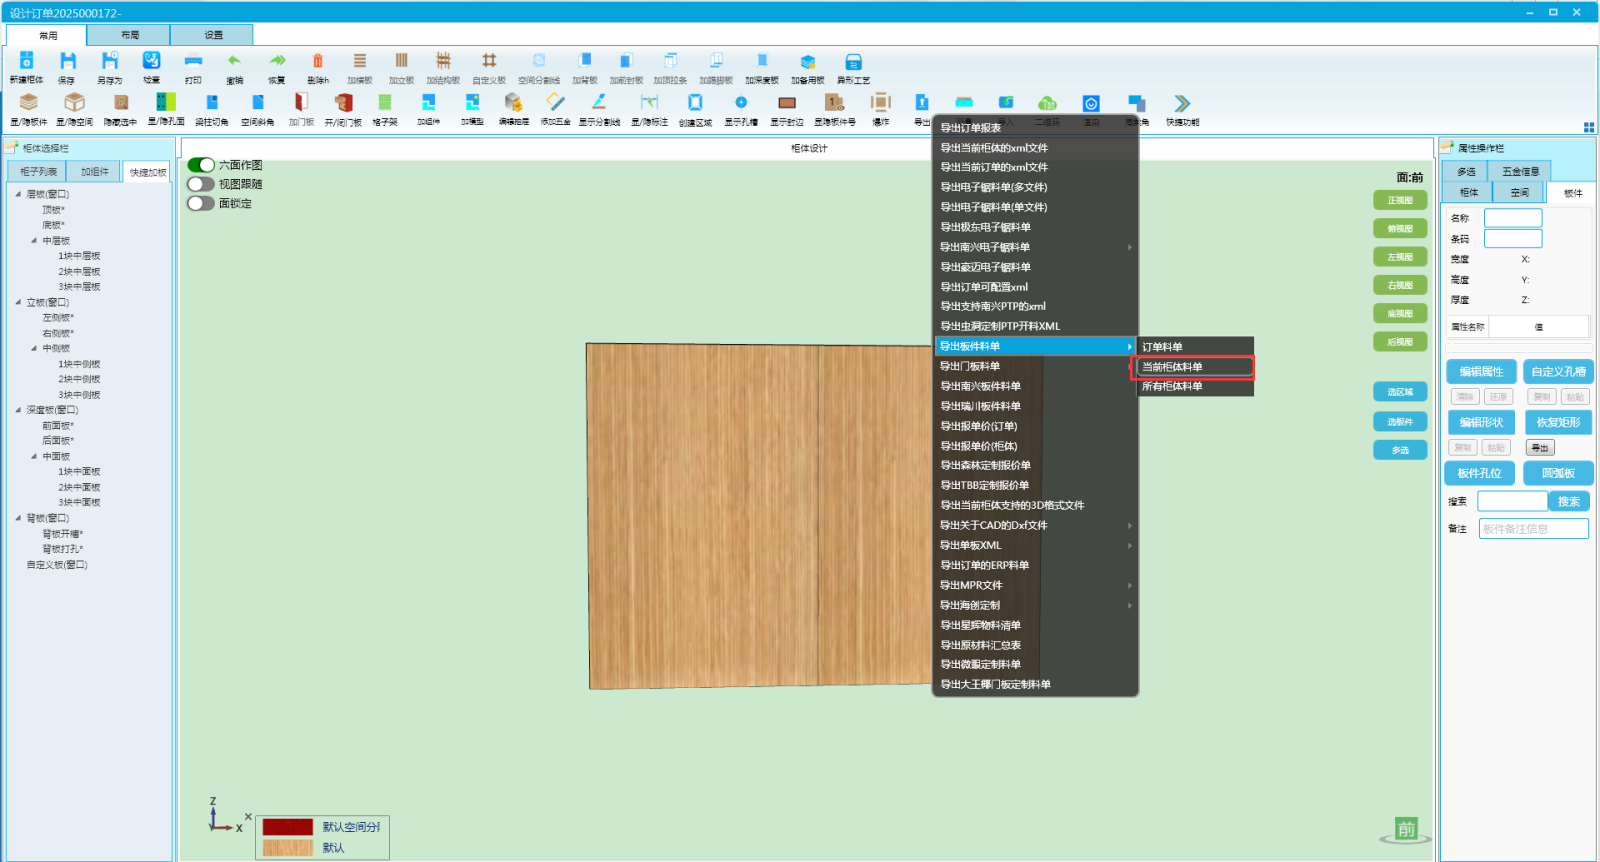Click the green 格子架 icon

[x=385, y=103]
